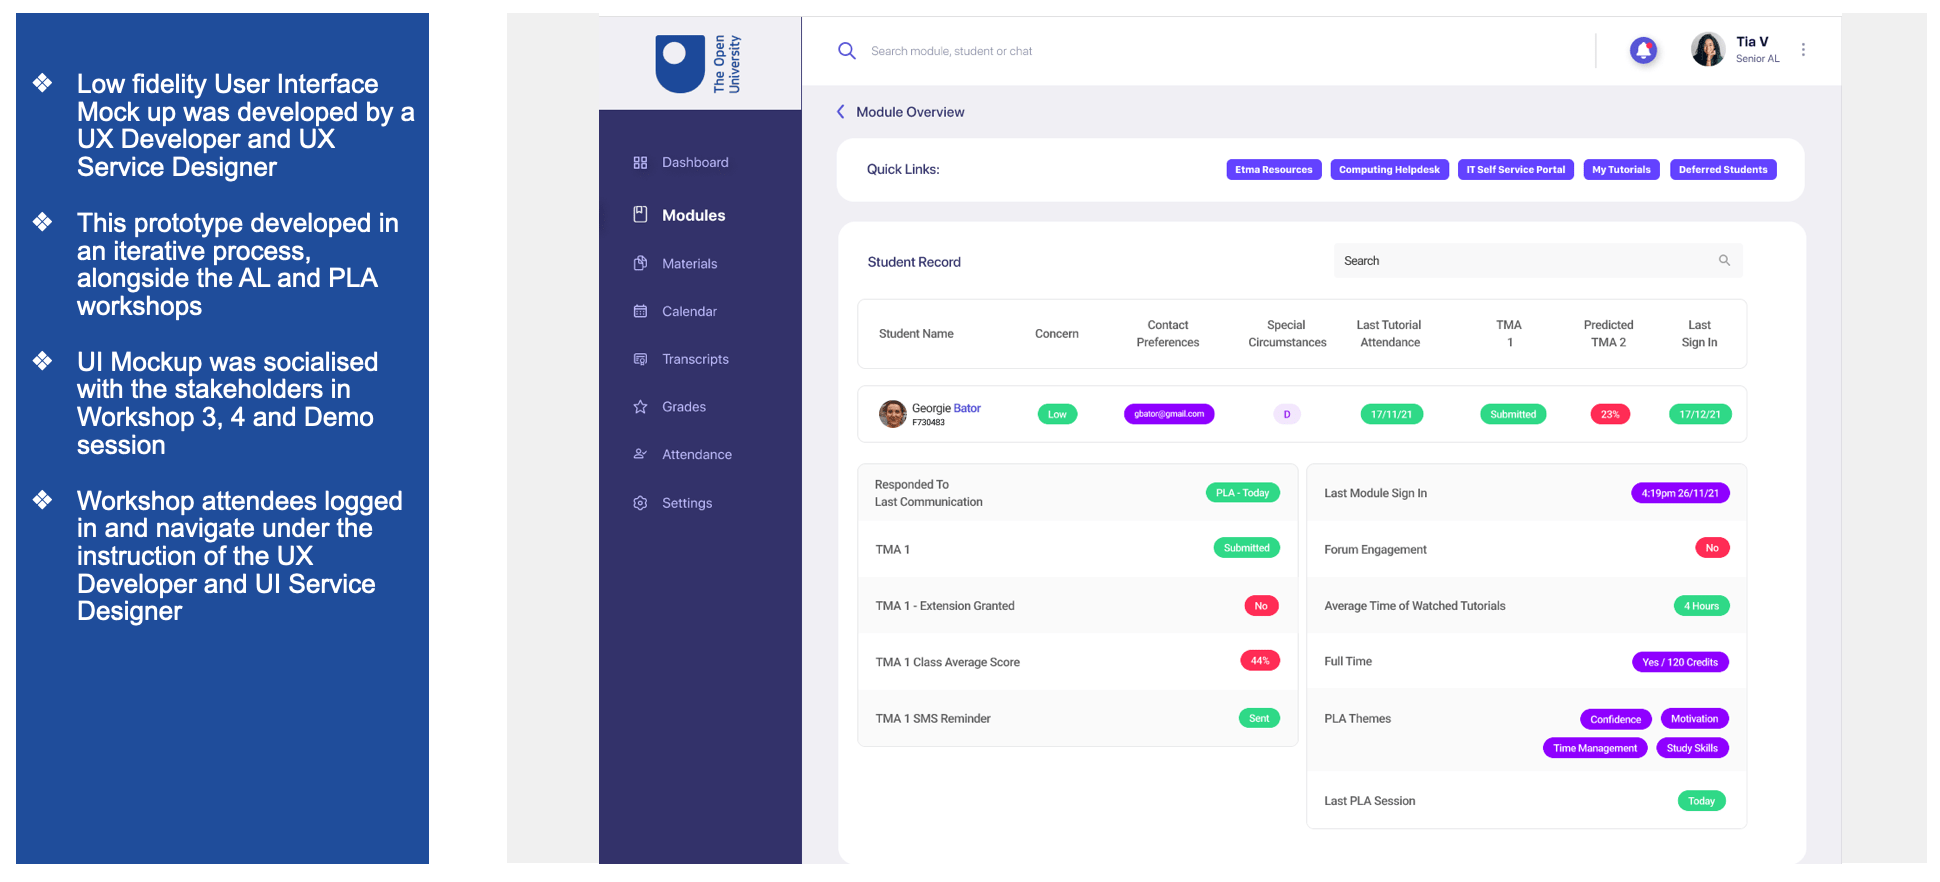Click the Student Record search field
This screenshot has height=882, width=1940.
click(1520, 261)
